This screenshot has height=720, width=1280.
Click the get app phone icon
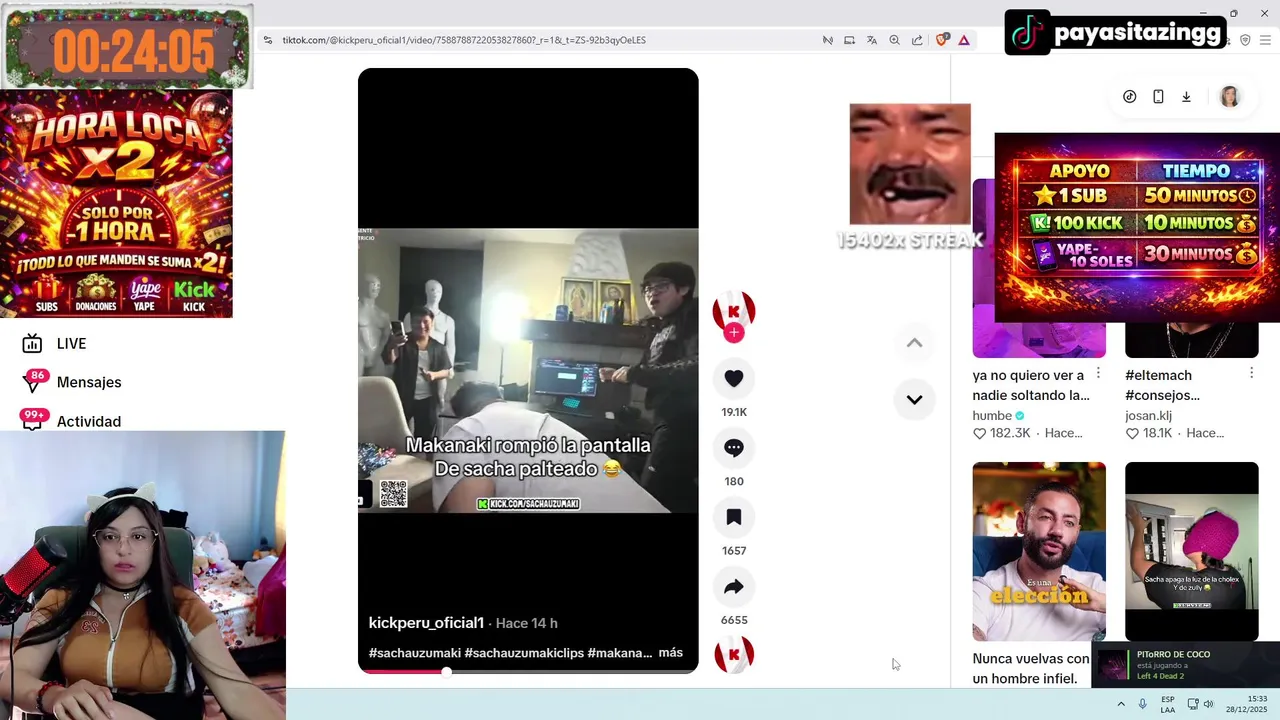(x=1158, y=97)
